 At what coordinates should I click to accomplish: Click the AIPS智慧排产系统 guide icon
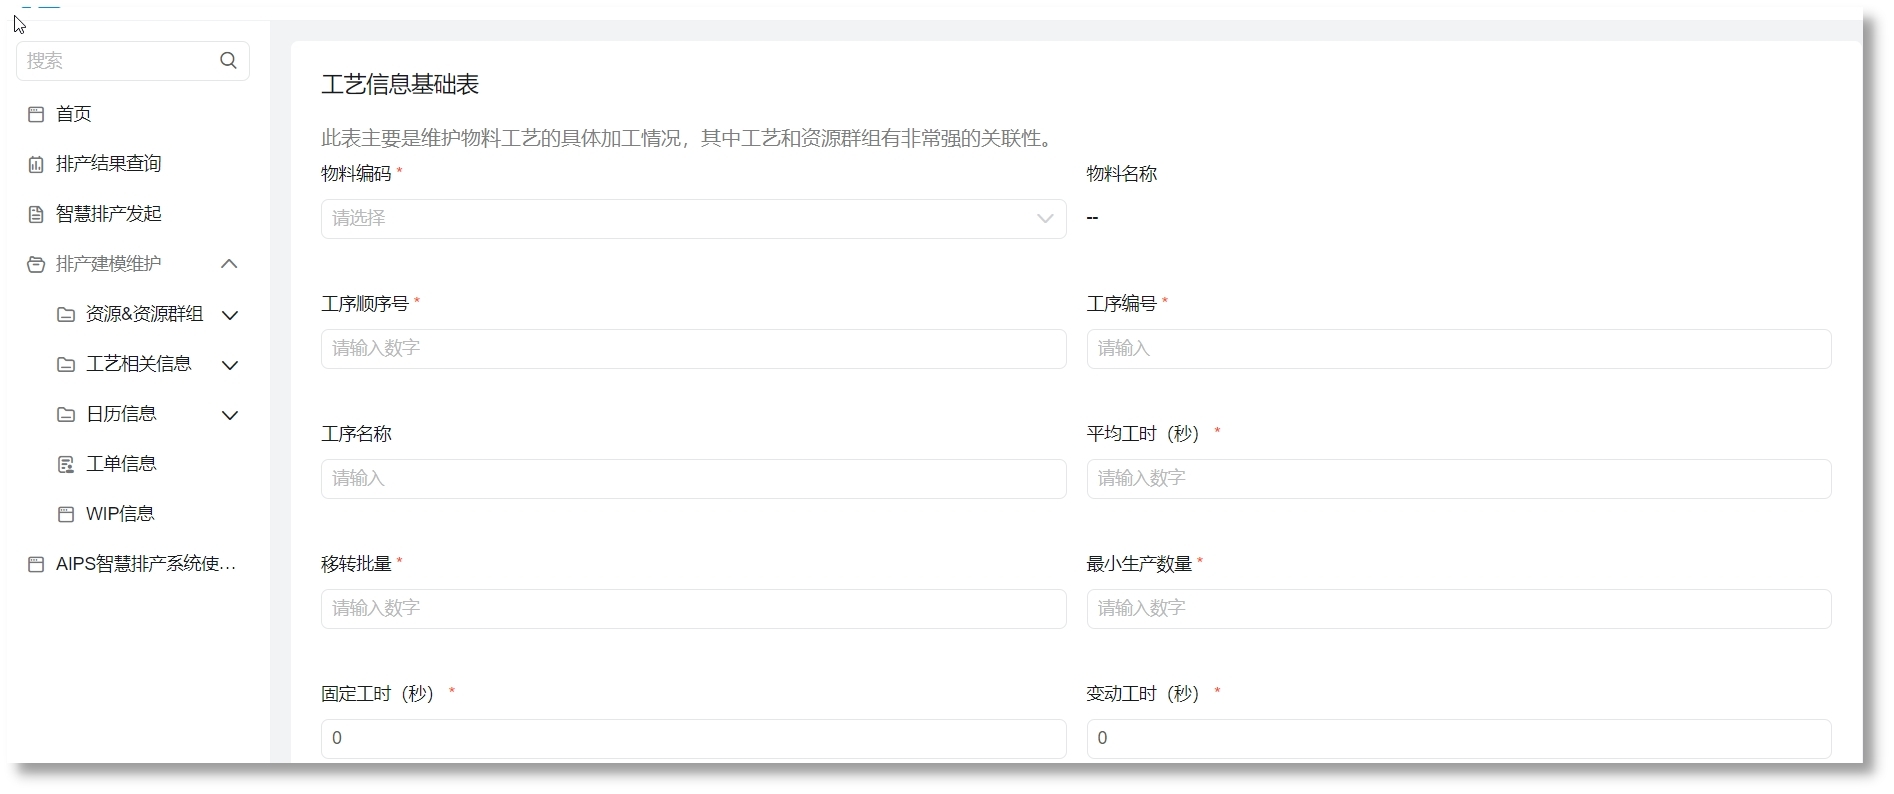[x=36, y=564]
